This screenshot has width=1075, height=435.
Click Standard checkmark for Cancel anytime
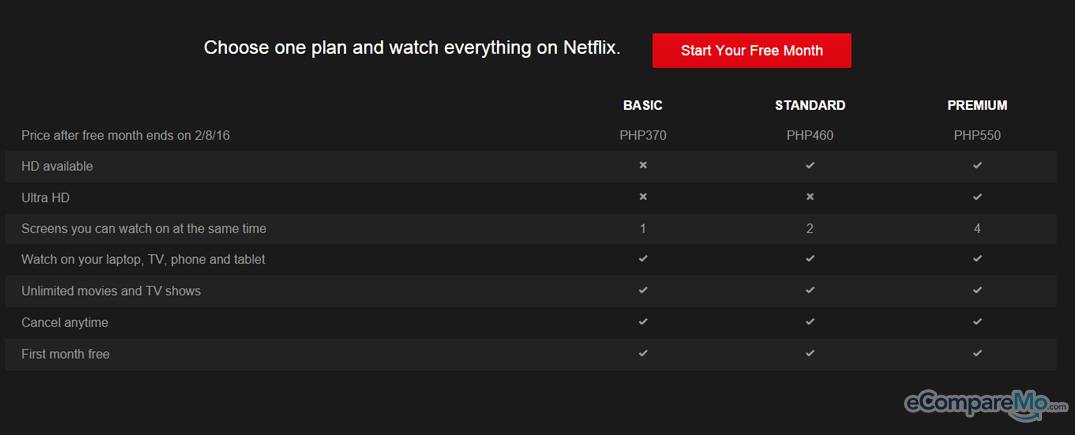coord(810,322)
